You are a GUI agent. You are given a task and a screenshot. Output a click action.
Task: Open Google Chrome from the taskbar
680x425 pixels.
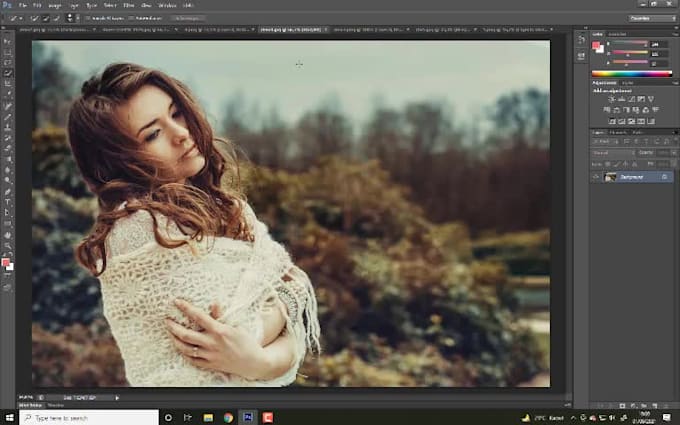click(228, 417)
